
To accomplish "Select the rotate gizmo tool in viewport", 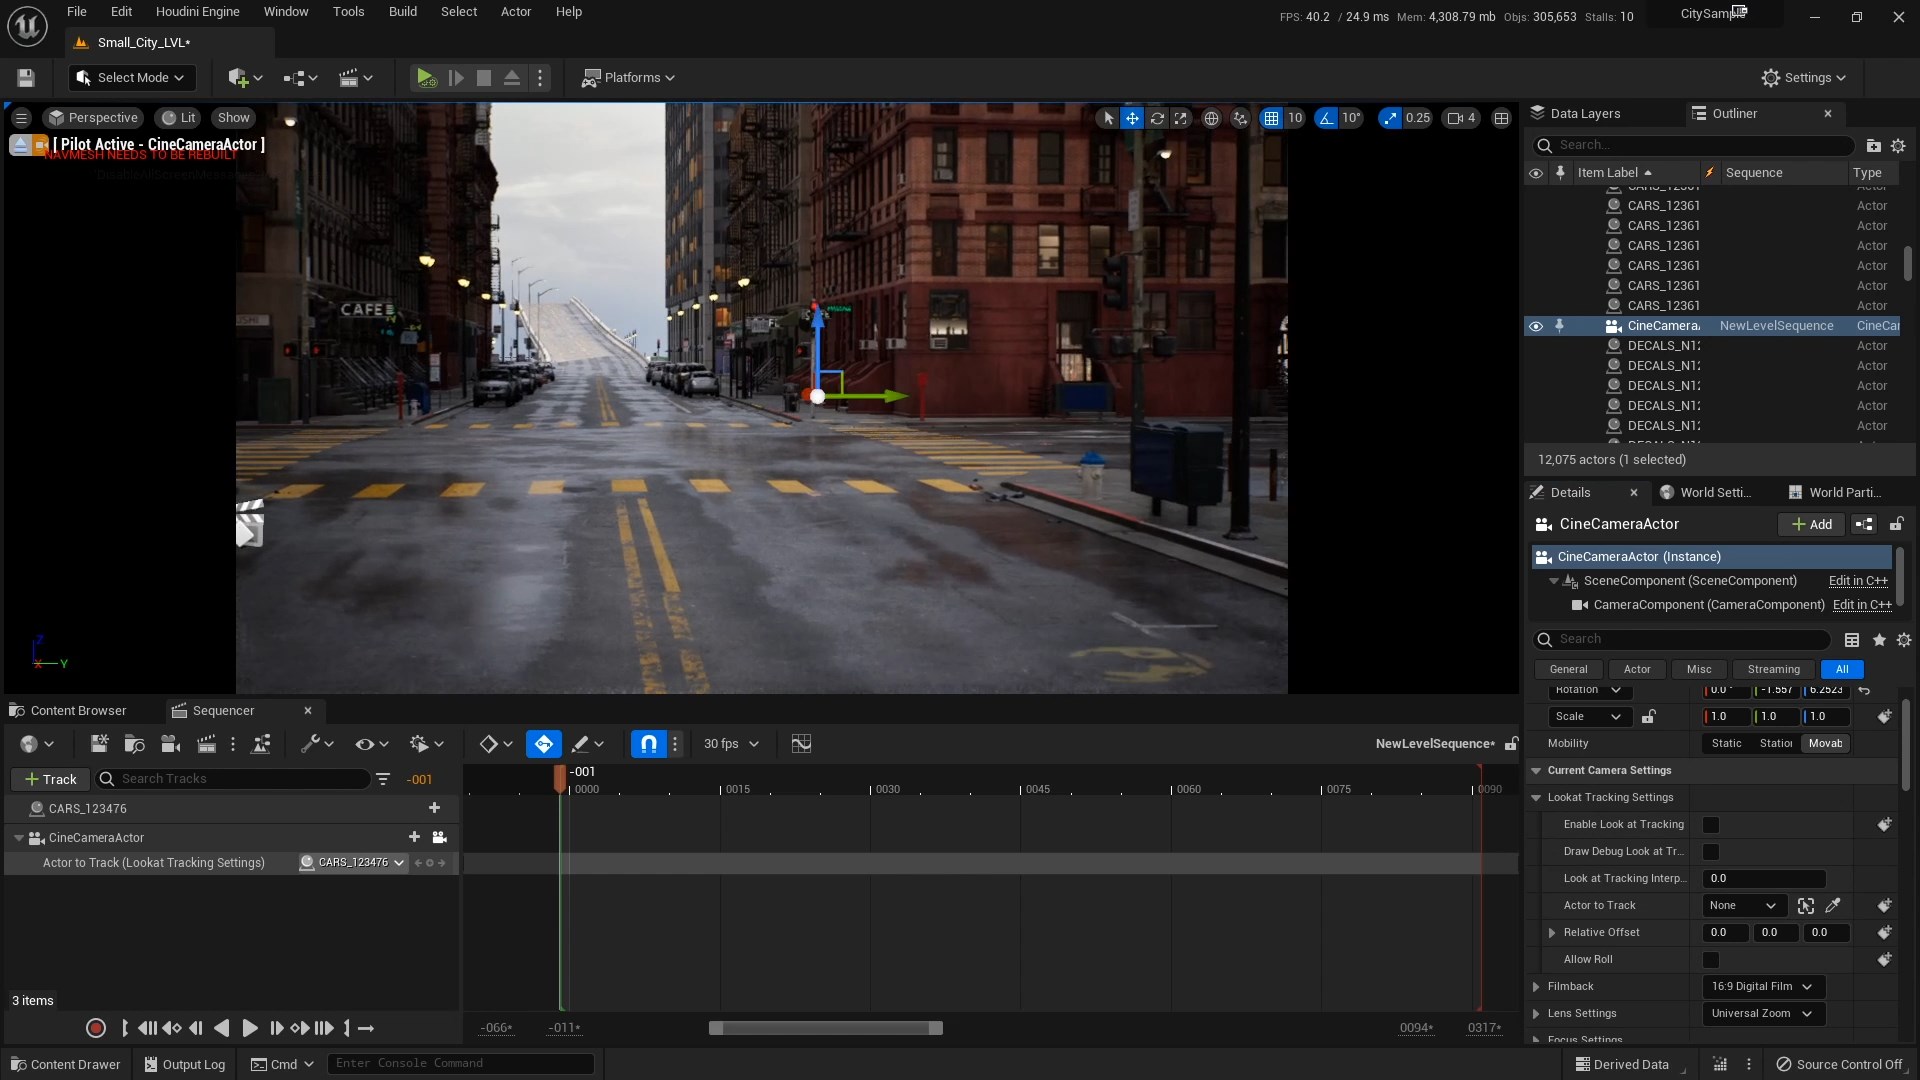I will [x=1157, y=118].
